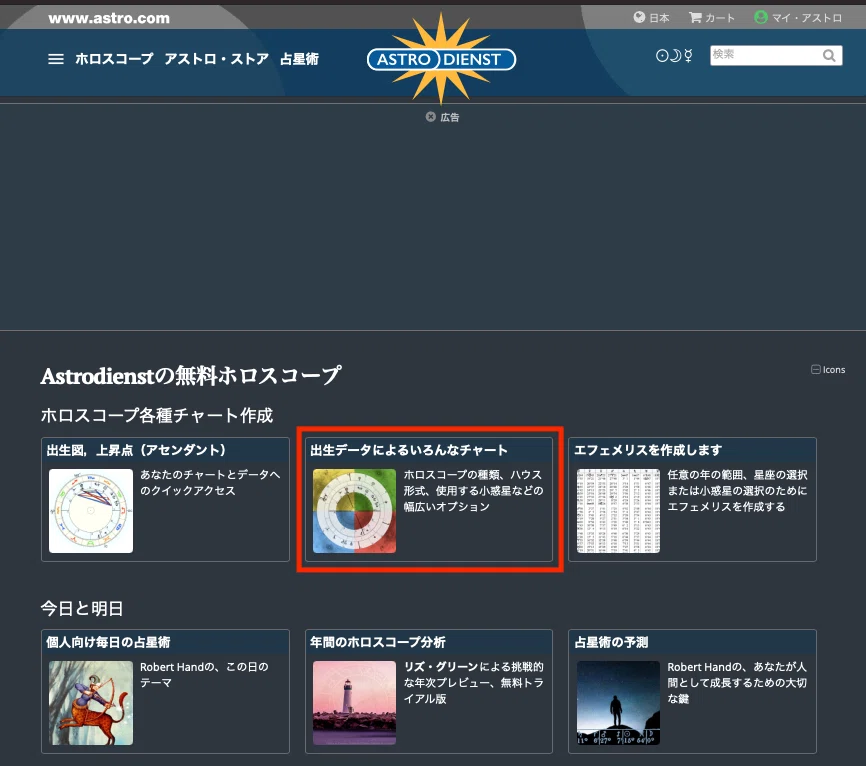This screenshot has width=866, height=766.
Task: Open アストロ・ストア menu
Action: pos(216,59)
